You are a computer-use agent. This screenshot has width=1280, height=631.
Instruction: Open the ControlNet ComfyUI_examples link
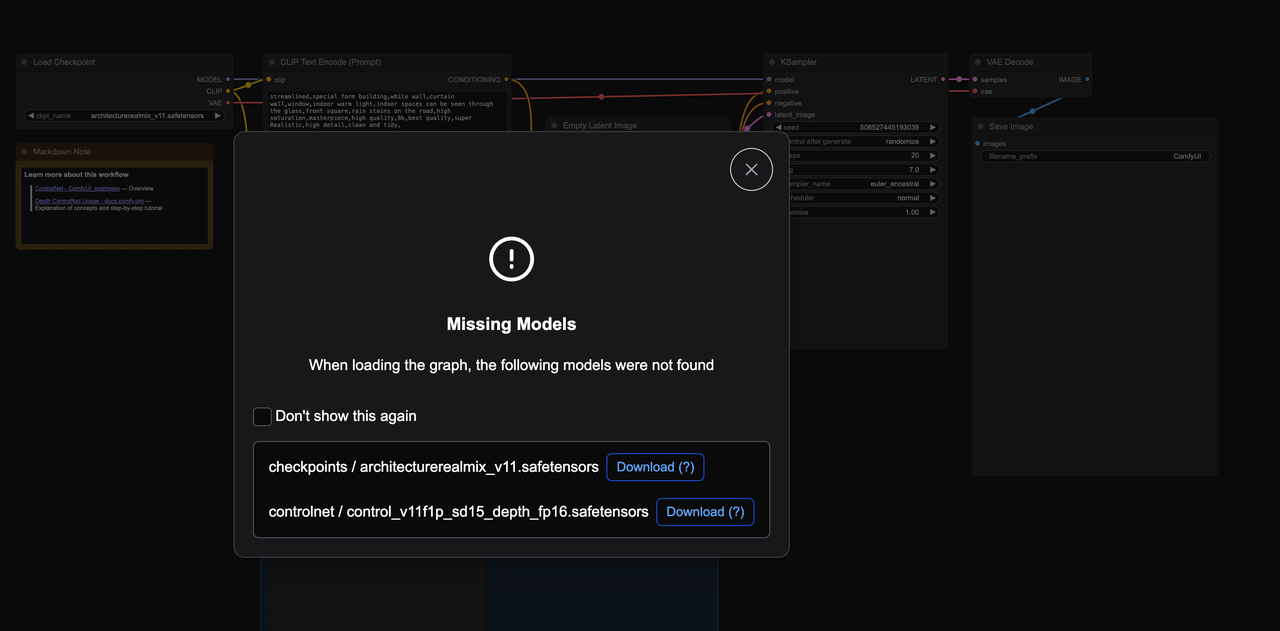pyautogui.click(x=77, y=188)
